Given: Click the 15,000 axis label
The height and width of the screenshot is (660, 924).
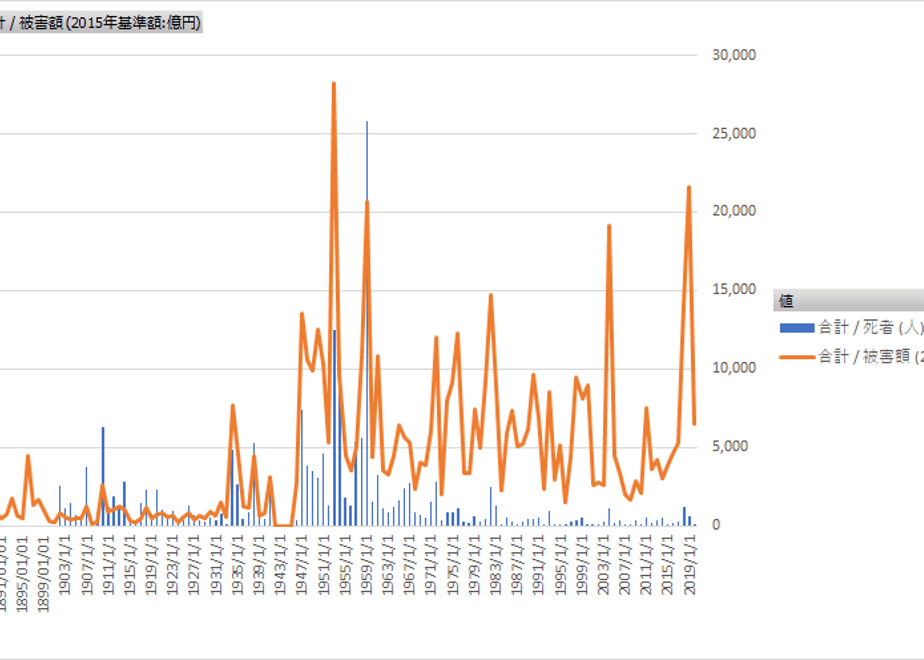Looking at the screenshot, I should (x=734, y=289).
